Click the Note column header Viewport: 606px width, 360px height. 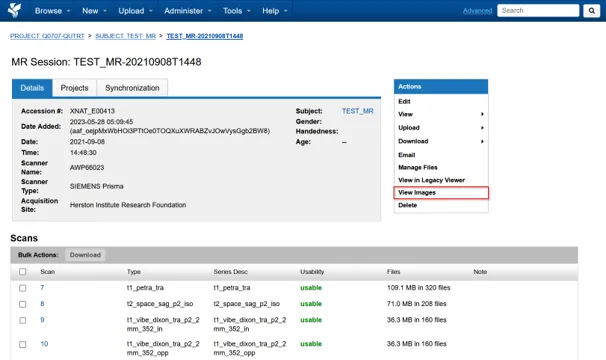[x=480, y=272]
